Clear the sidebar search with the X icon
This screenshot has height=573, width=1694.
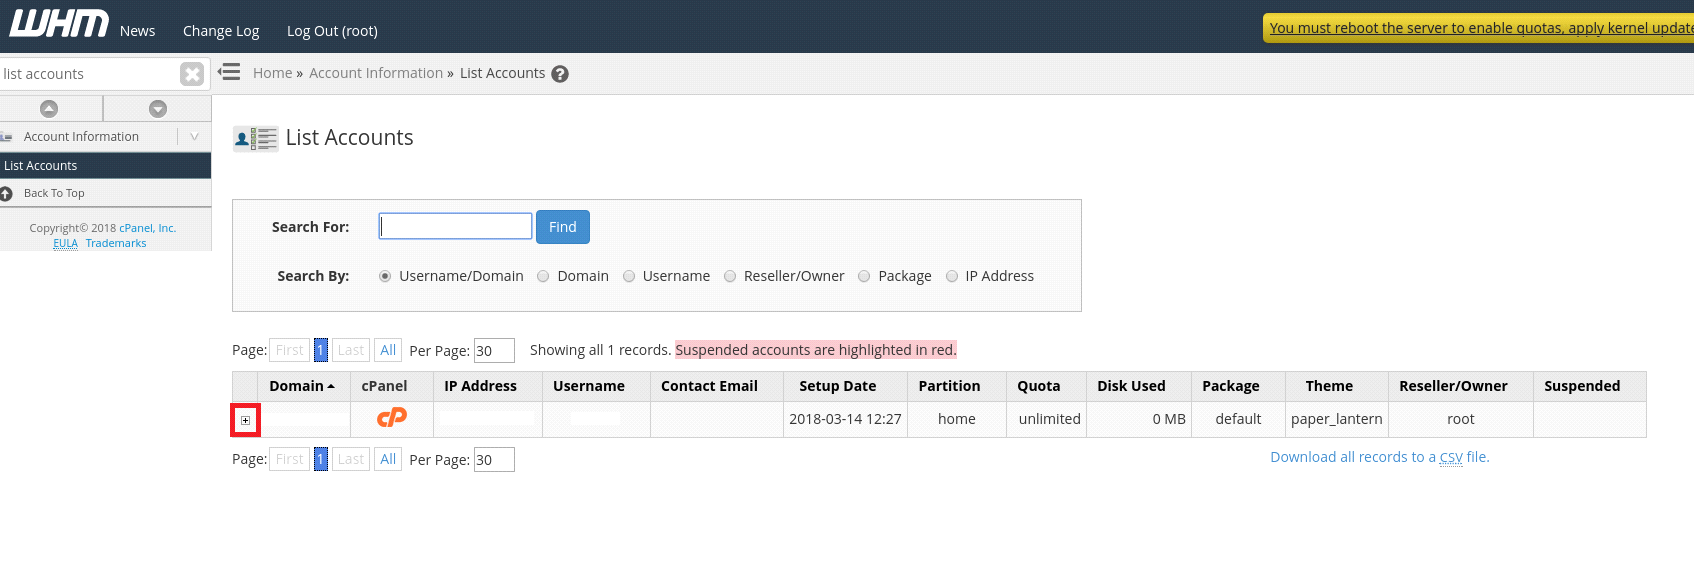tap(192, 74)
